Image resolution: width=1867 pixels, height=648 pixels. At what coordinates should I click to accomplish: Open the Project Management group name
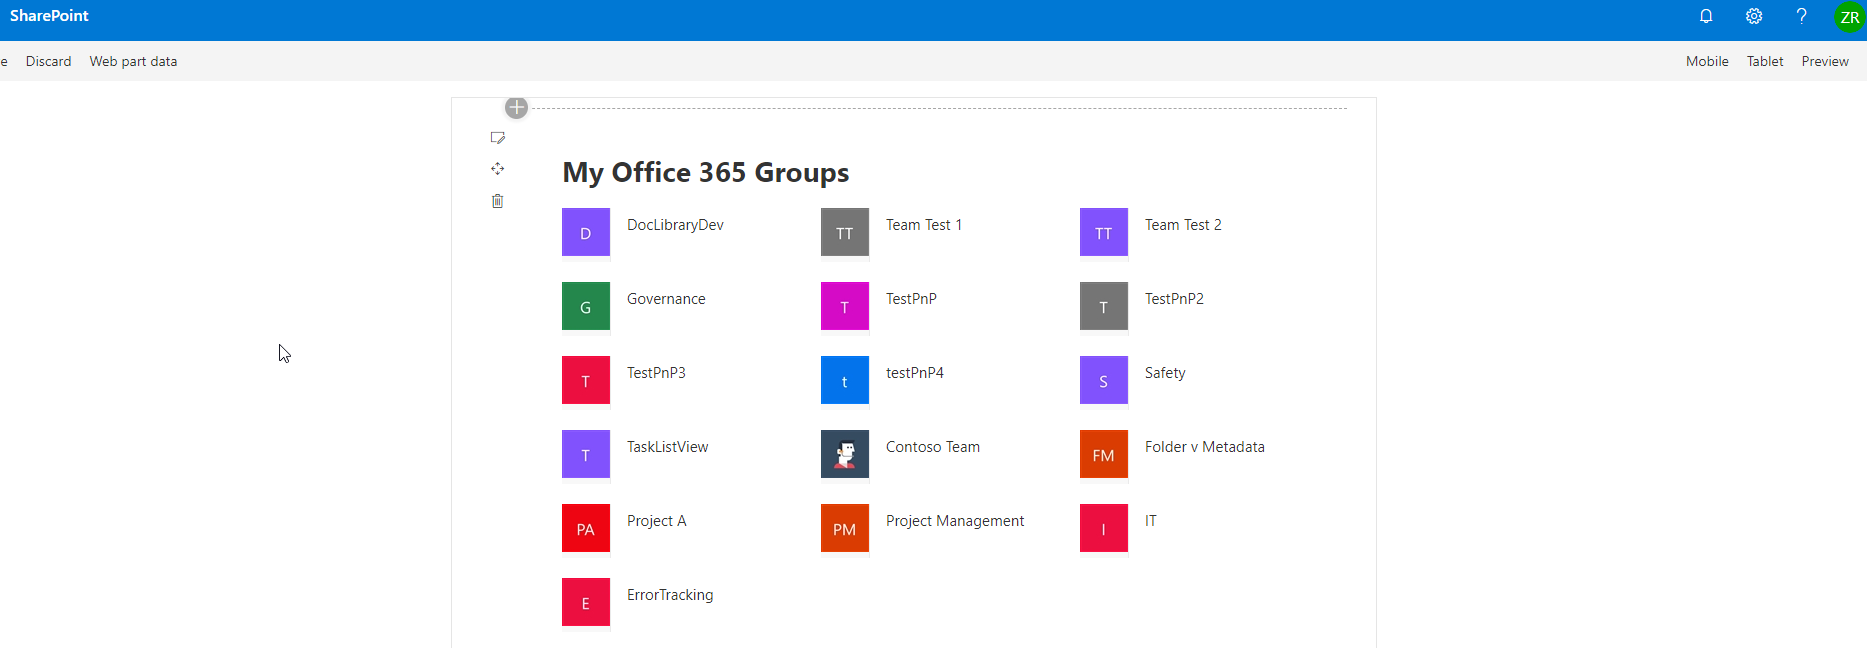click(x=955, y=521)
